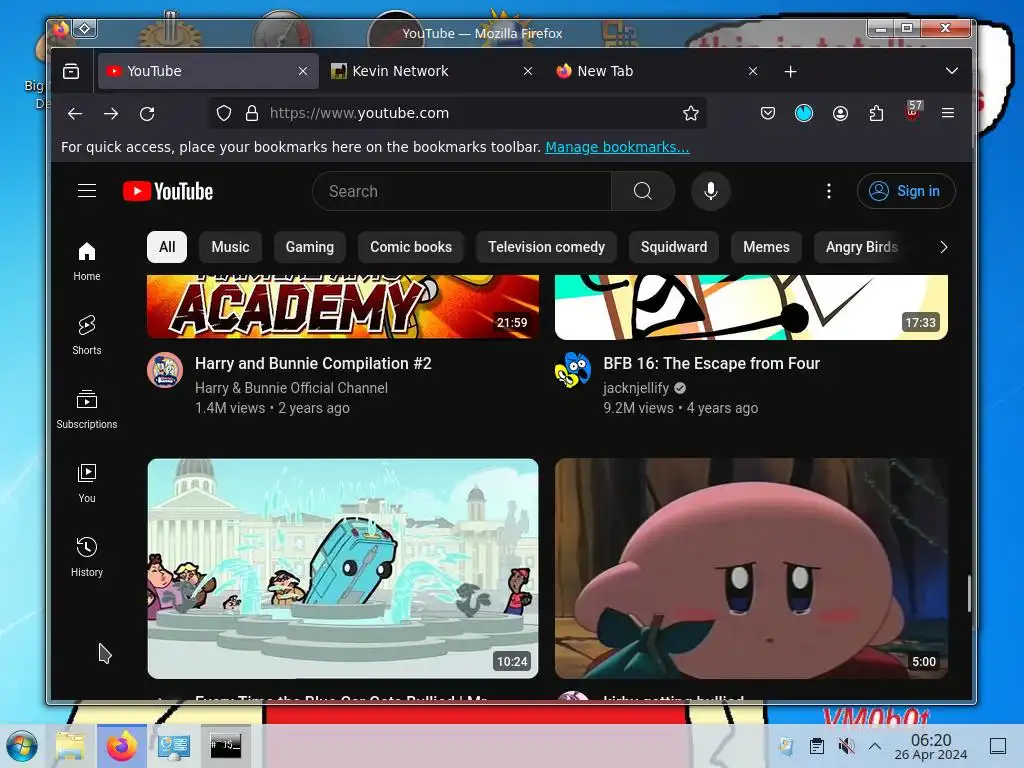The width and height of the screenshot is (1024, 768).
Task: Open the Windows-style Start button
Action: 23,746
